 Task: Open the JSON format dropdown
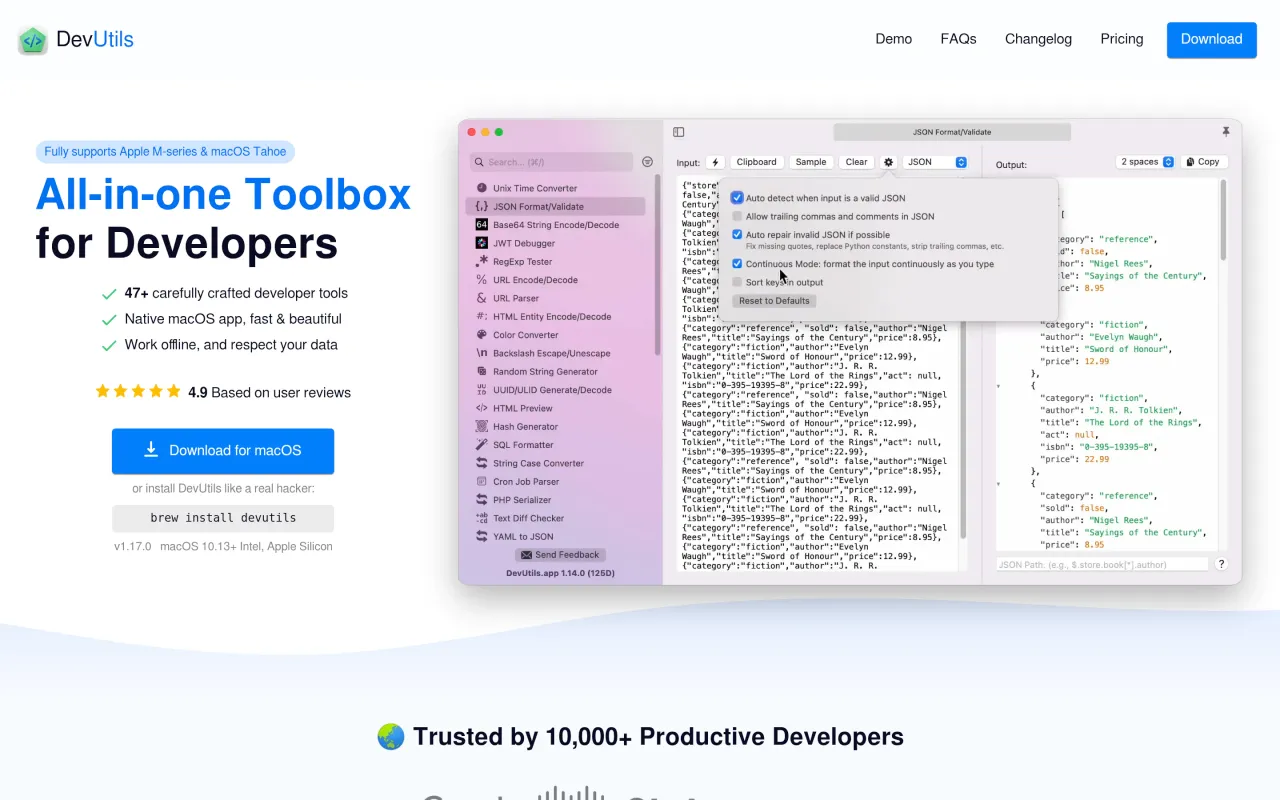coord(935,162)
